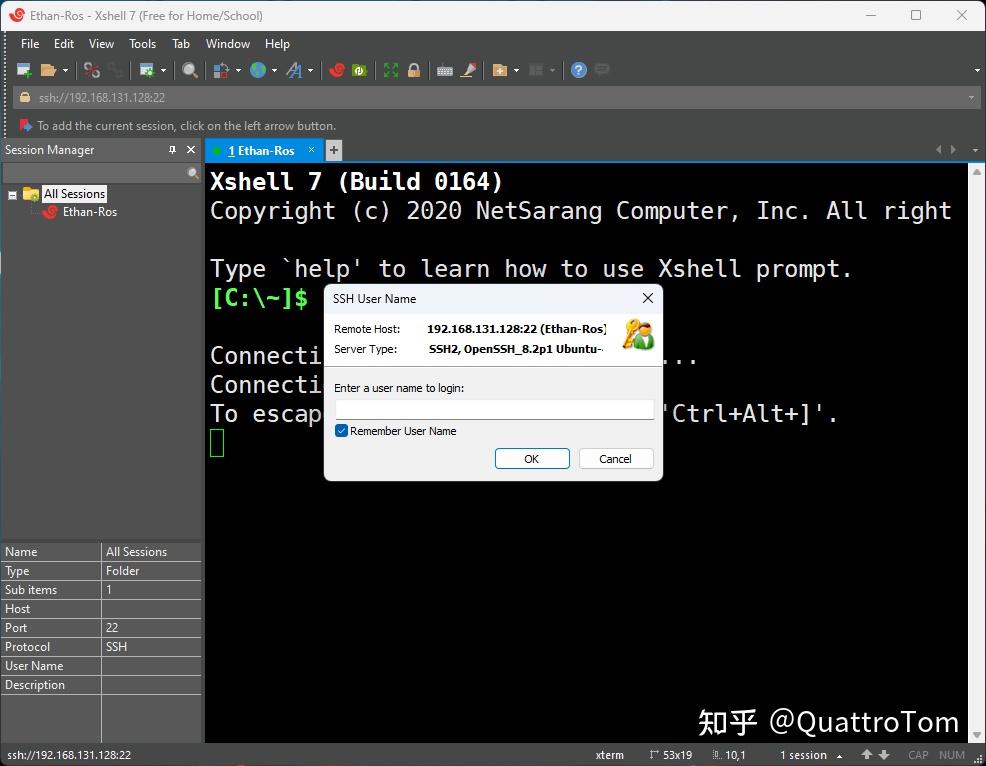This screenshot has height=766, width=986.
Task: Click the color scheme toolbar icon
Action: [221, 70]
